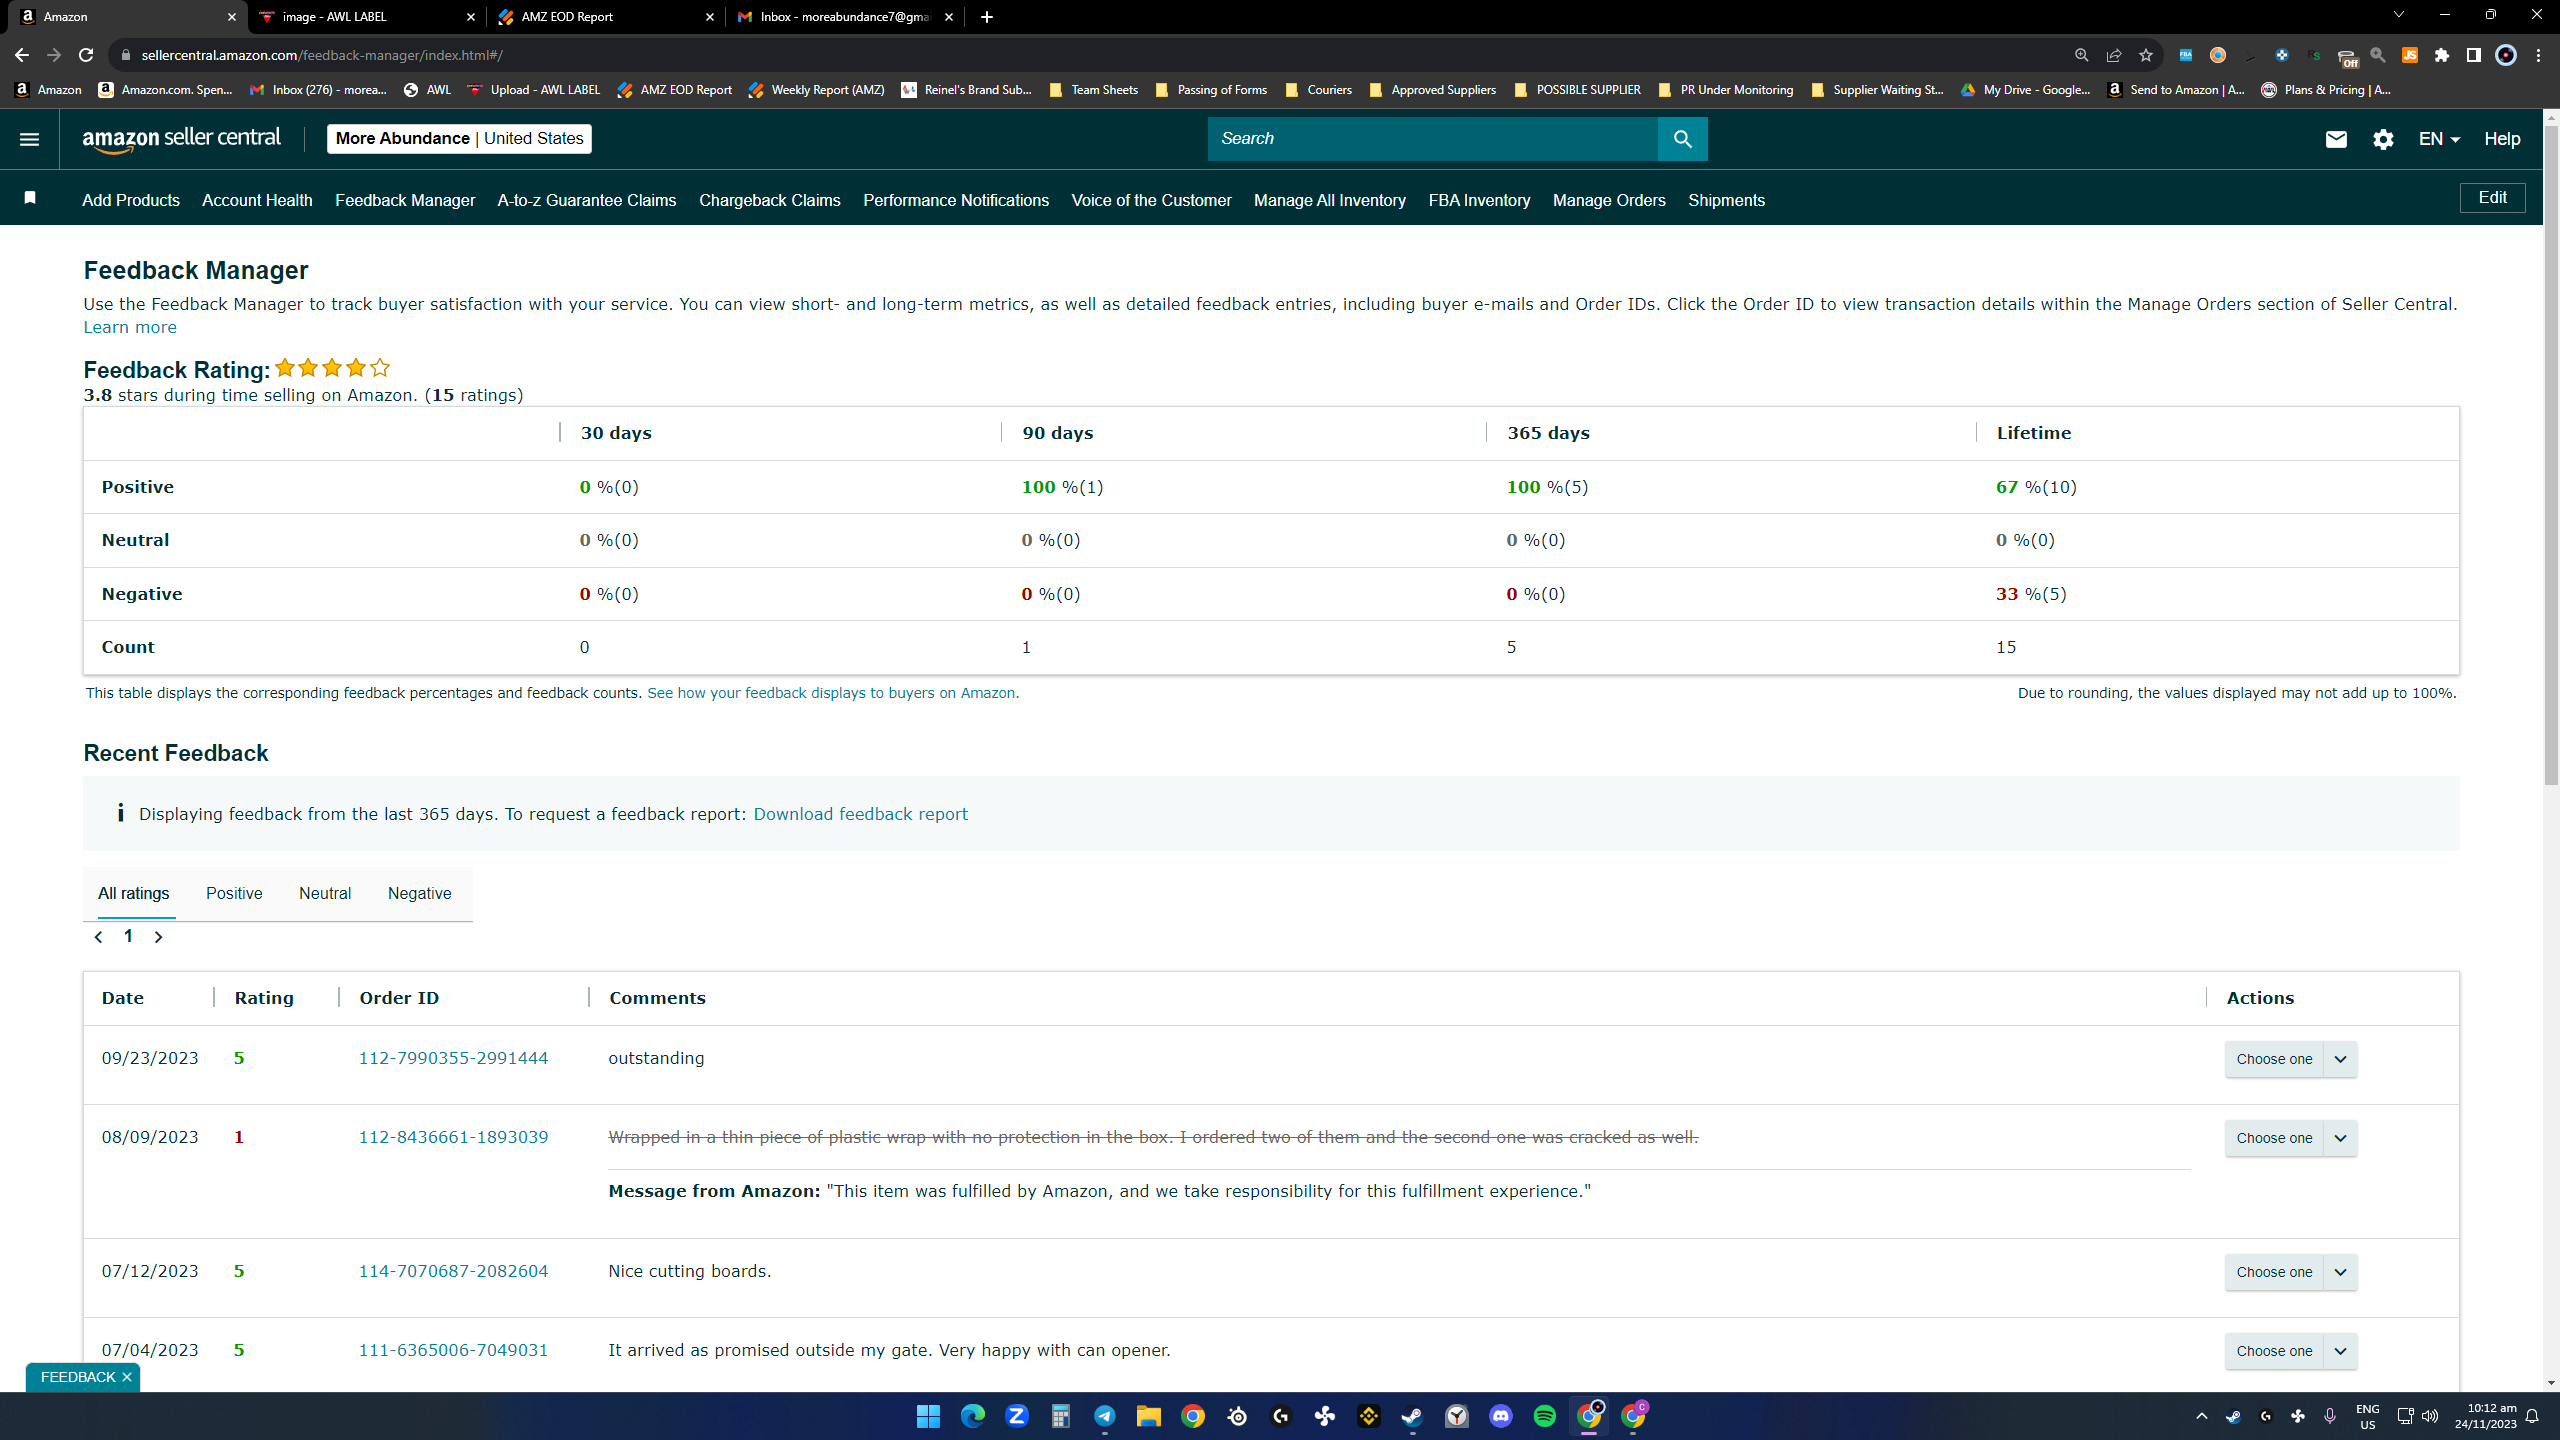
Task: Go to next feedback page arrow
Action: click(158, 937)
